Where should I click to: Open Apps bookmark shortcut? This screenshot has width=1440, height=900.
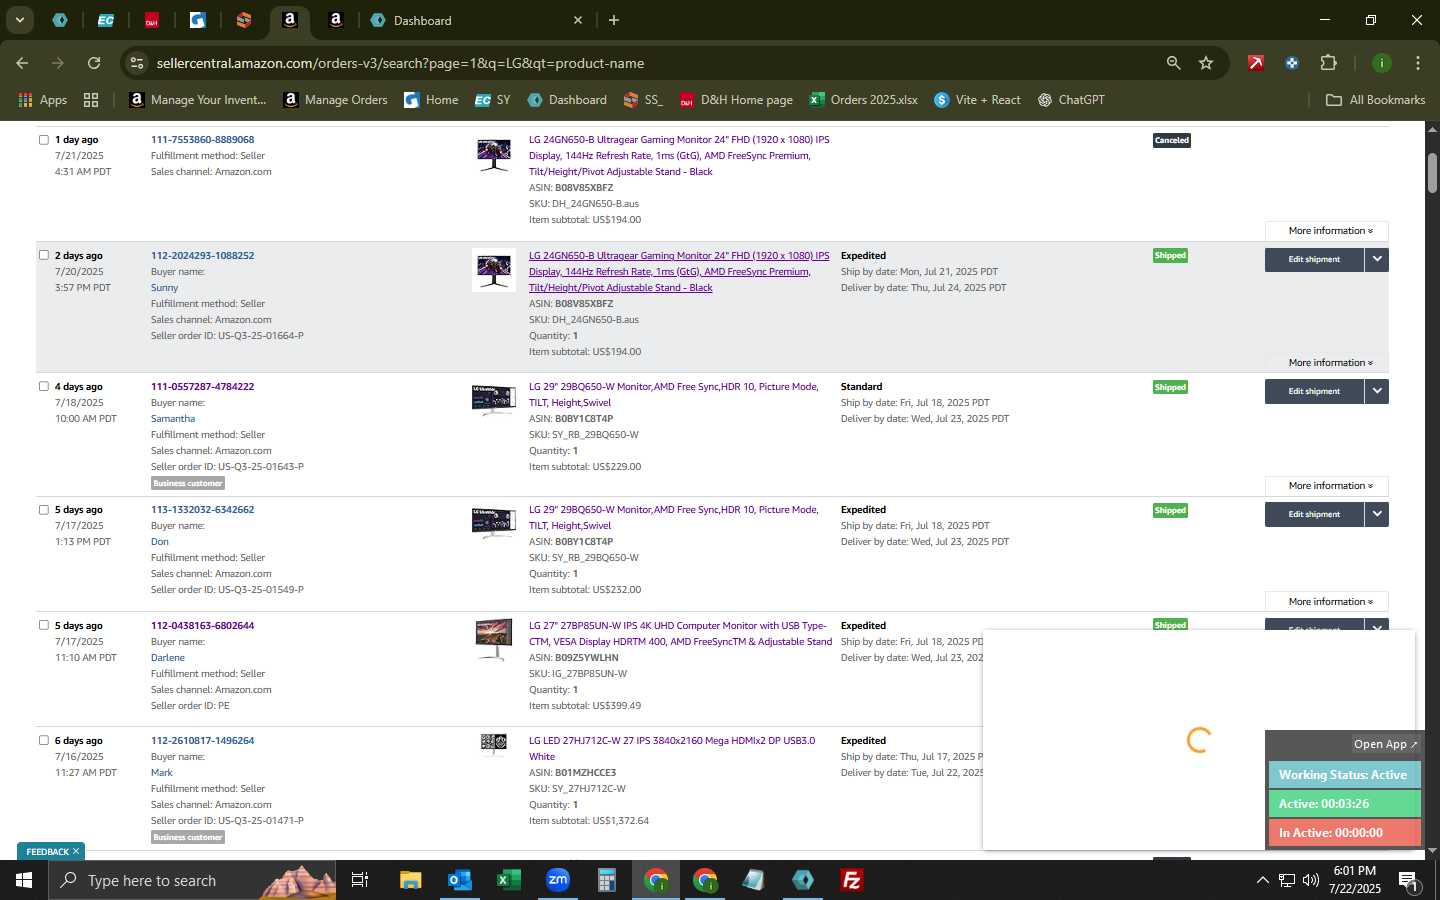43,100
